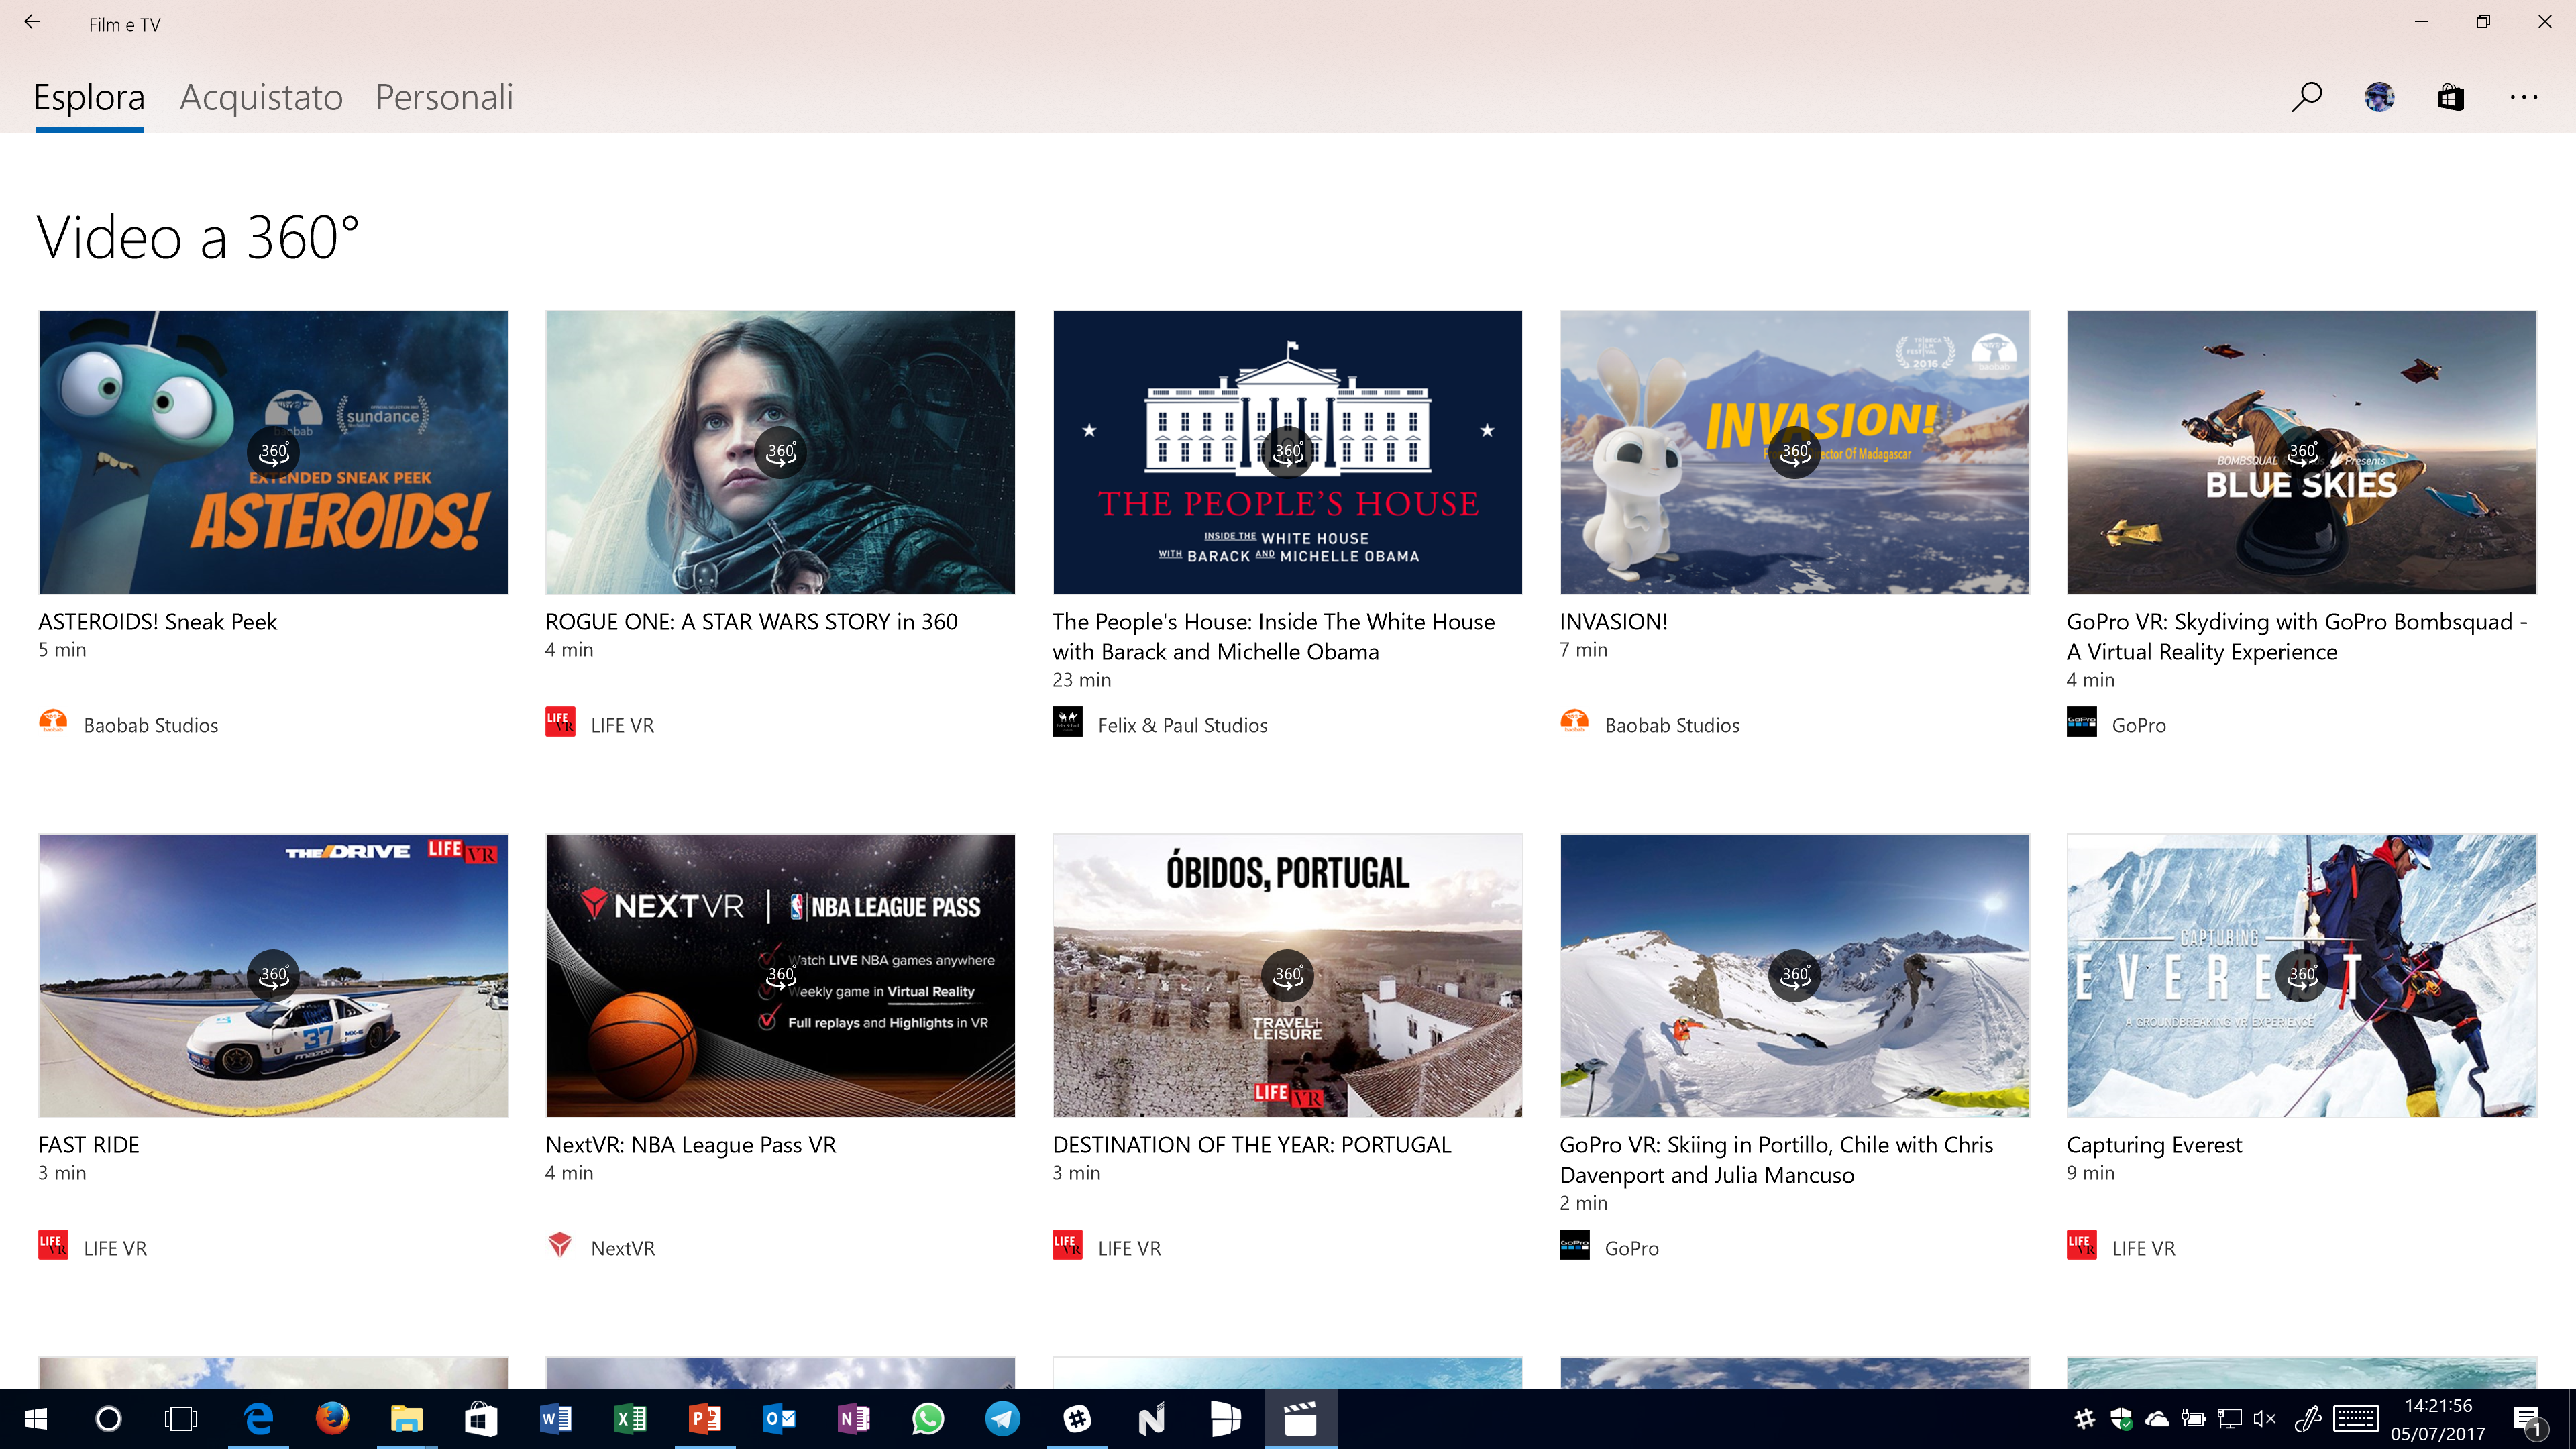Open the Rogue One 360 video thumbnail
This screenshot has height=1449, width=2576.
click(x=780, y=452)
